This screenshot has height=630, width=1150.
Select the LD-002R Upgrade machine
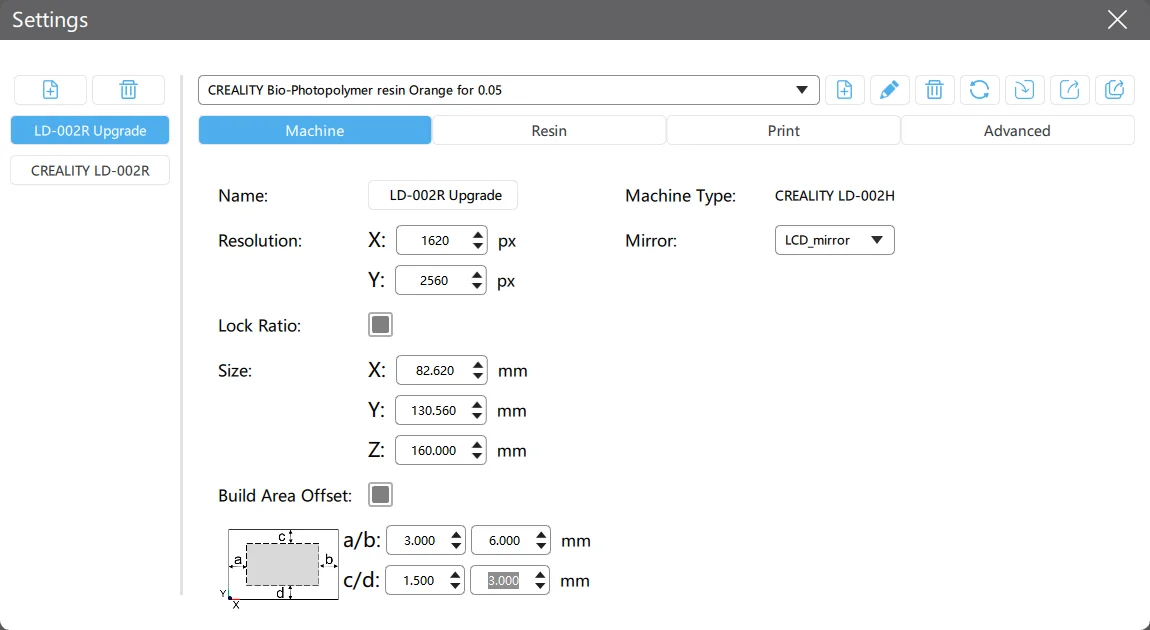pyautogui.click(x=90, y=131)
